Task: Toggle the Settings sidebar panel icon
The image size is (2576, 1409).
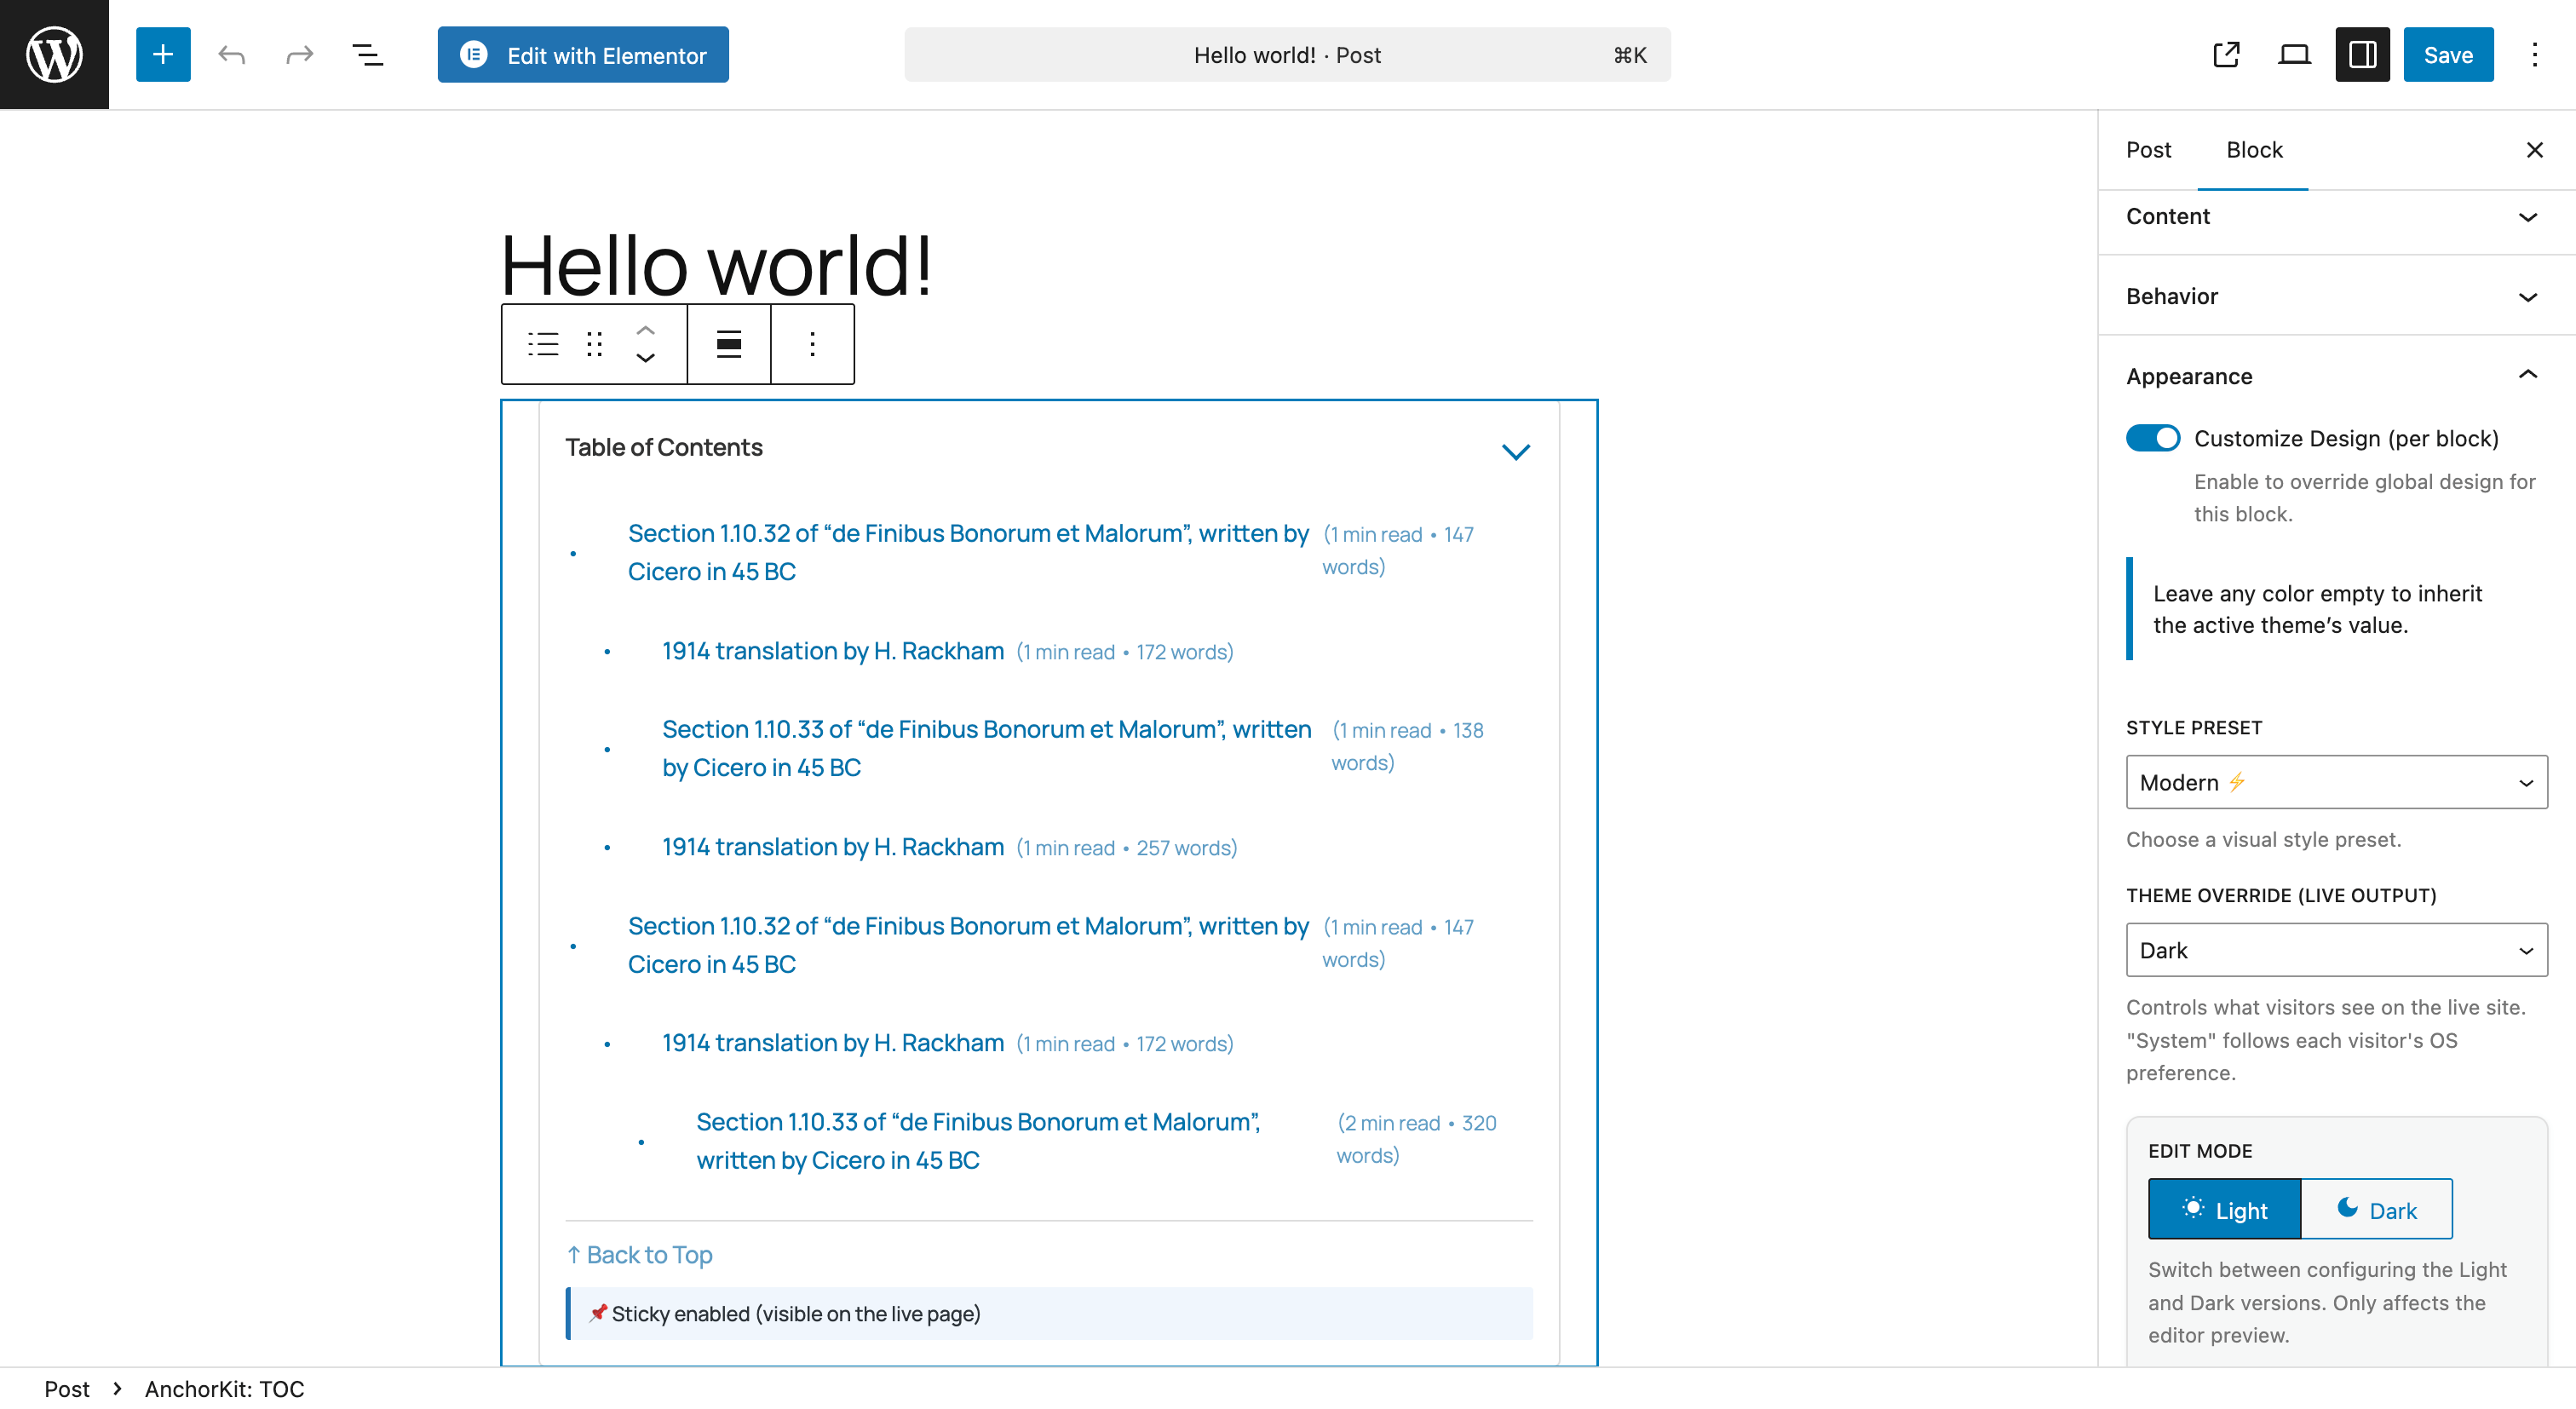Action: click(2361, 54)
